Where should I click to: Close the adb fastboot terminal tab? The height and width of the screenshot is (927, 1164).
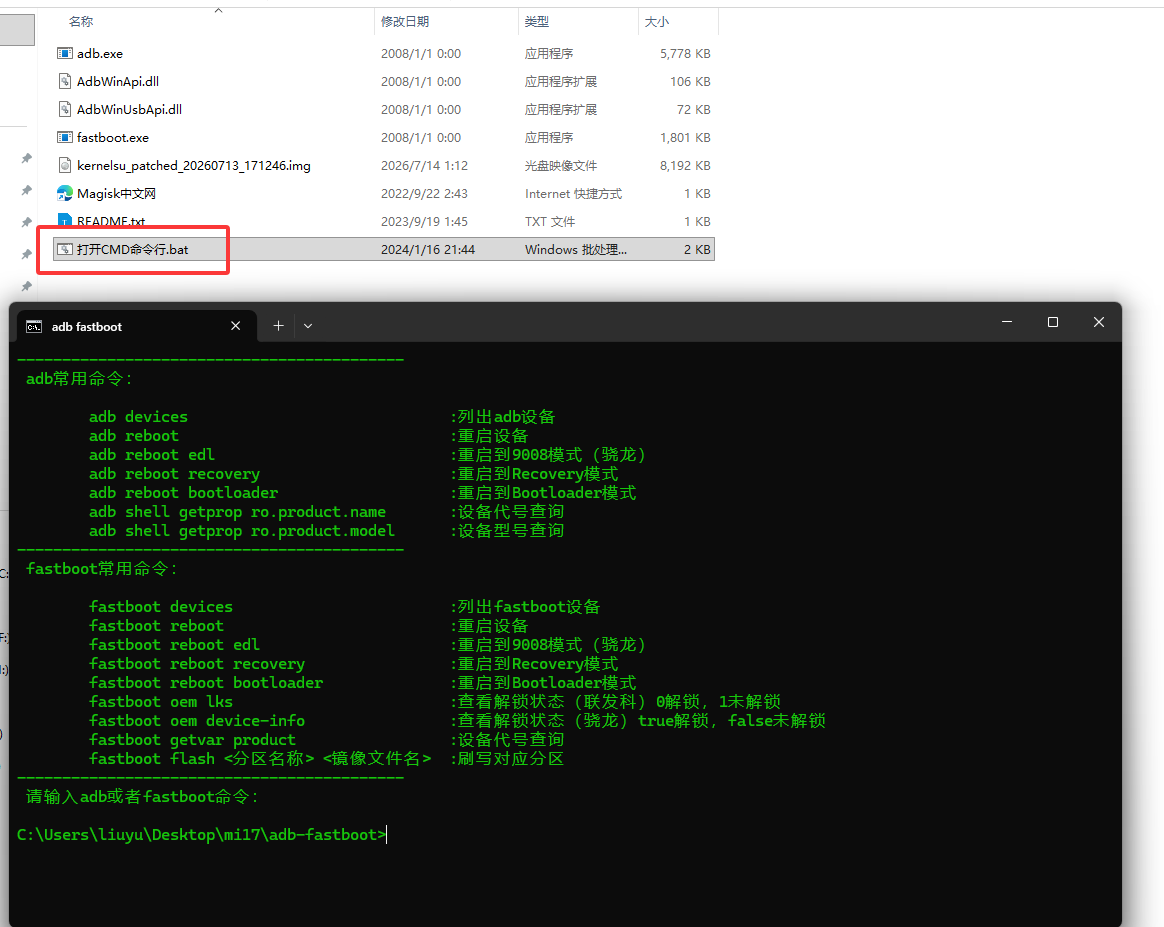[235, 326]
